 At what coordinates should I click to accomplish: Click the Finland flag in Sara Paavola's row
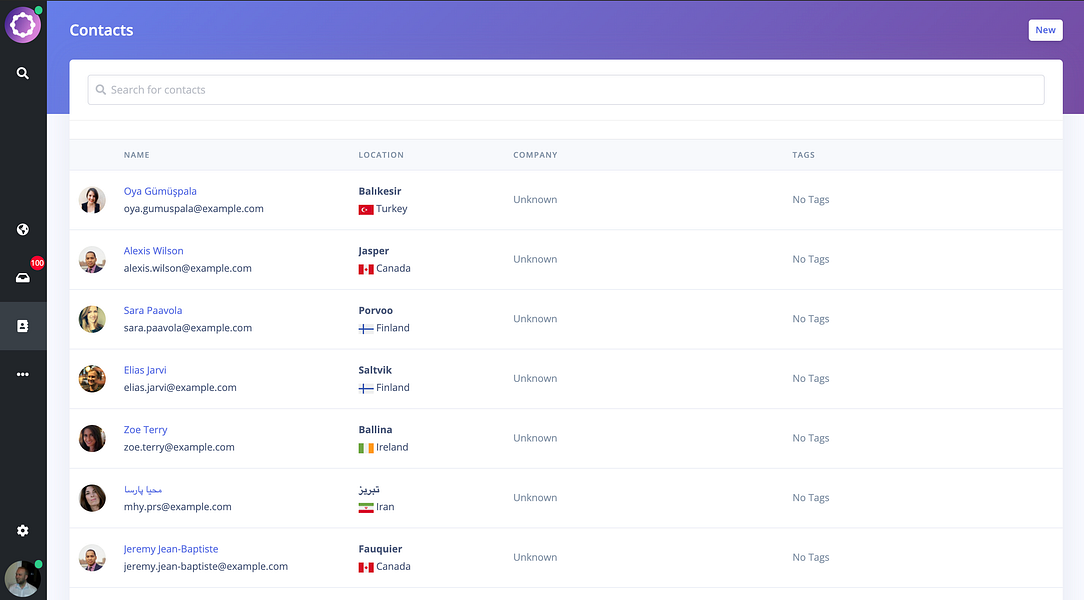[x=366, y=328]
